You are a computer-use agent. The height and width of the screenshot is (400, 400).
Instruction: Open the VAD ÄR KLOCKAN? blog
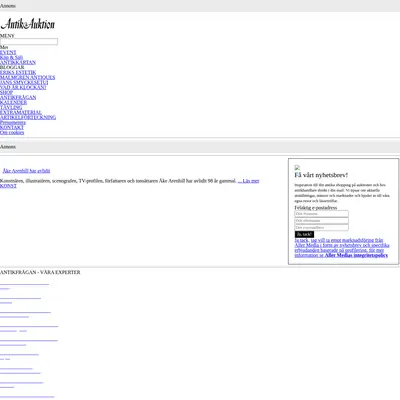point(23,87)
